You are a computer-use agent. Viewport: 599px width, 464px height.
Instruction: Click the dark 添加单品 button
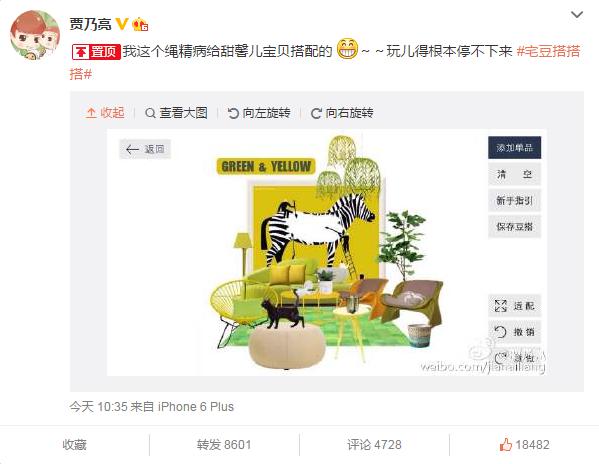pos(515,147)
